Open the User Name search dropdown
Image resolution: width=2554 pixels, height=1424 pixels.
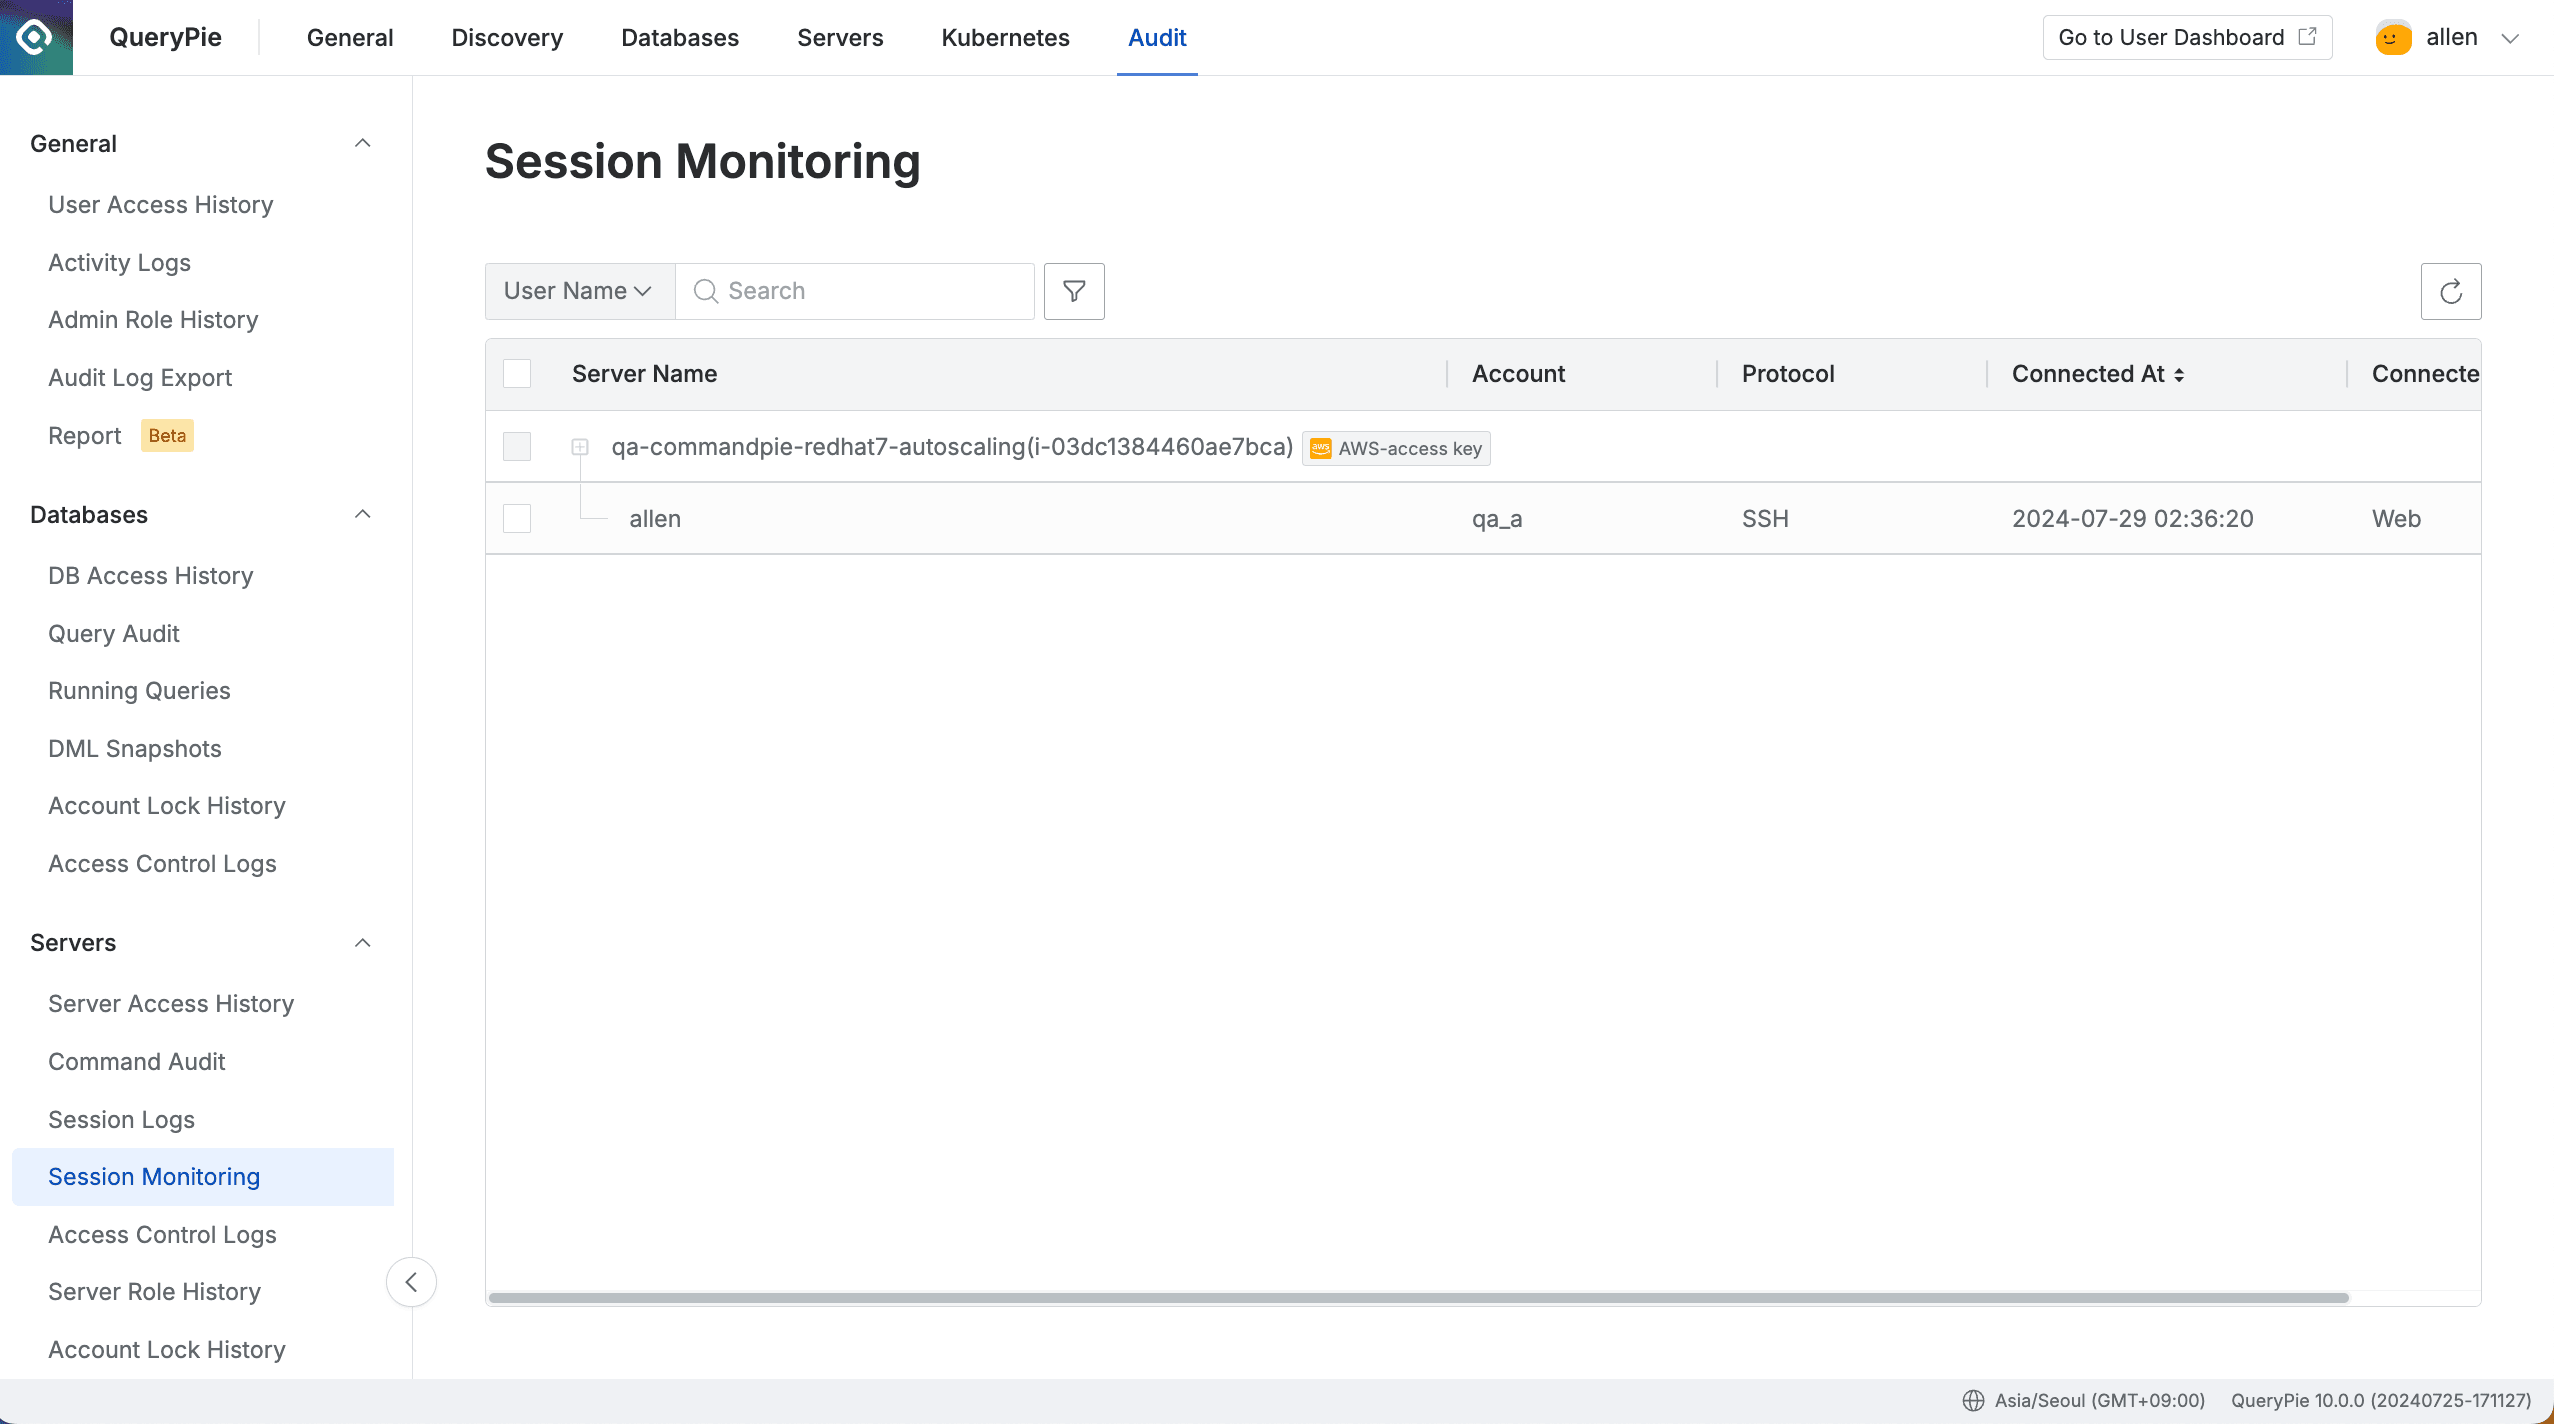tap(578, 291)
